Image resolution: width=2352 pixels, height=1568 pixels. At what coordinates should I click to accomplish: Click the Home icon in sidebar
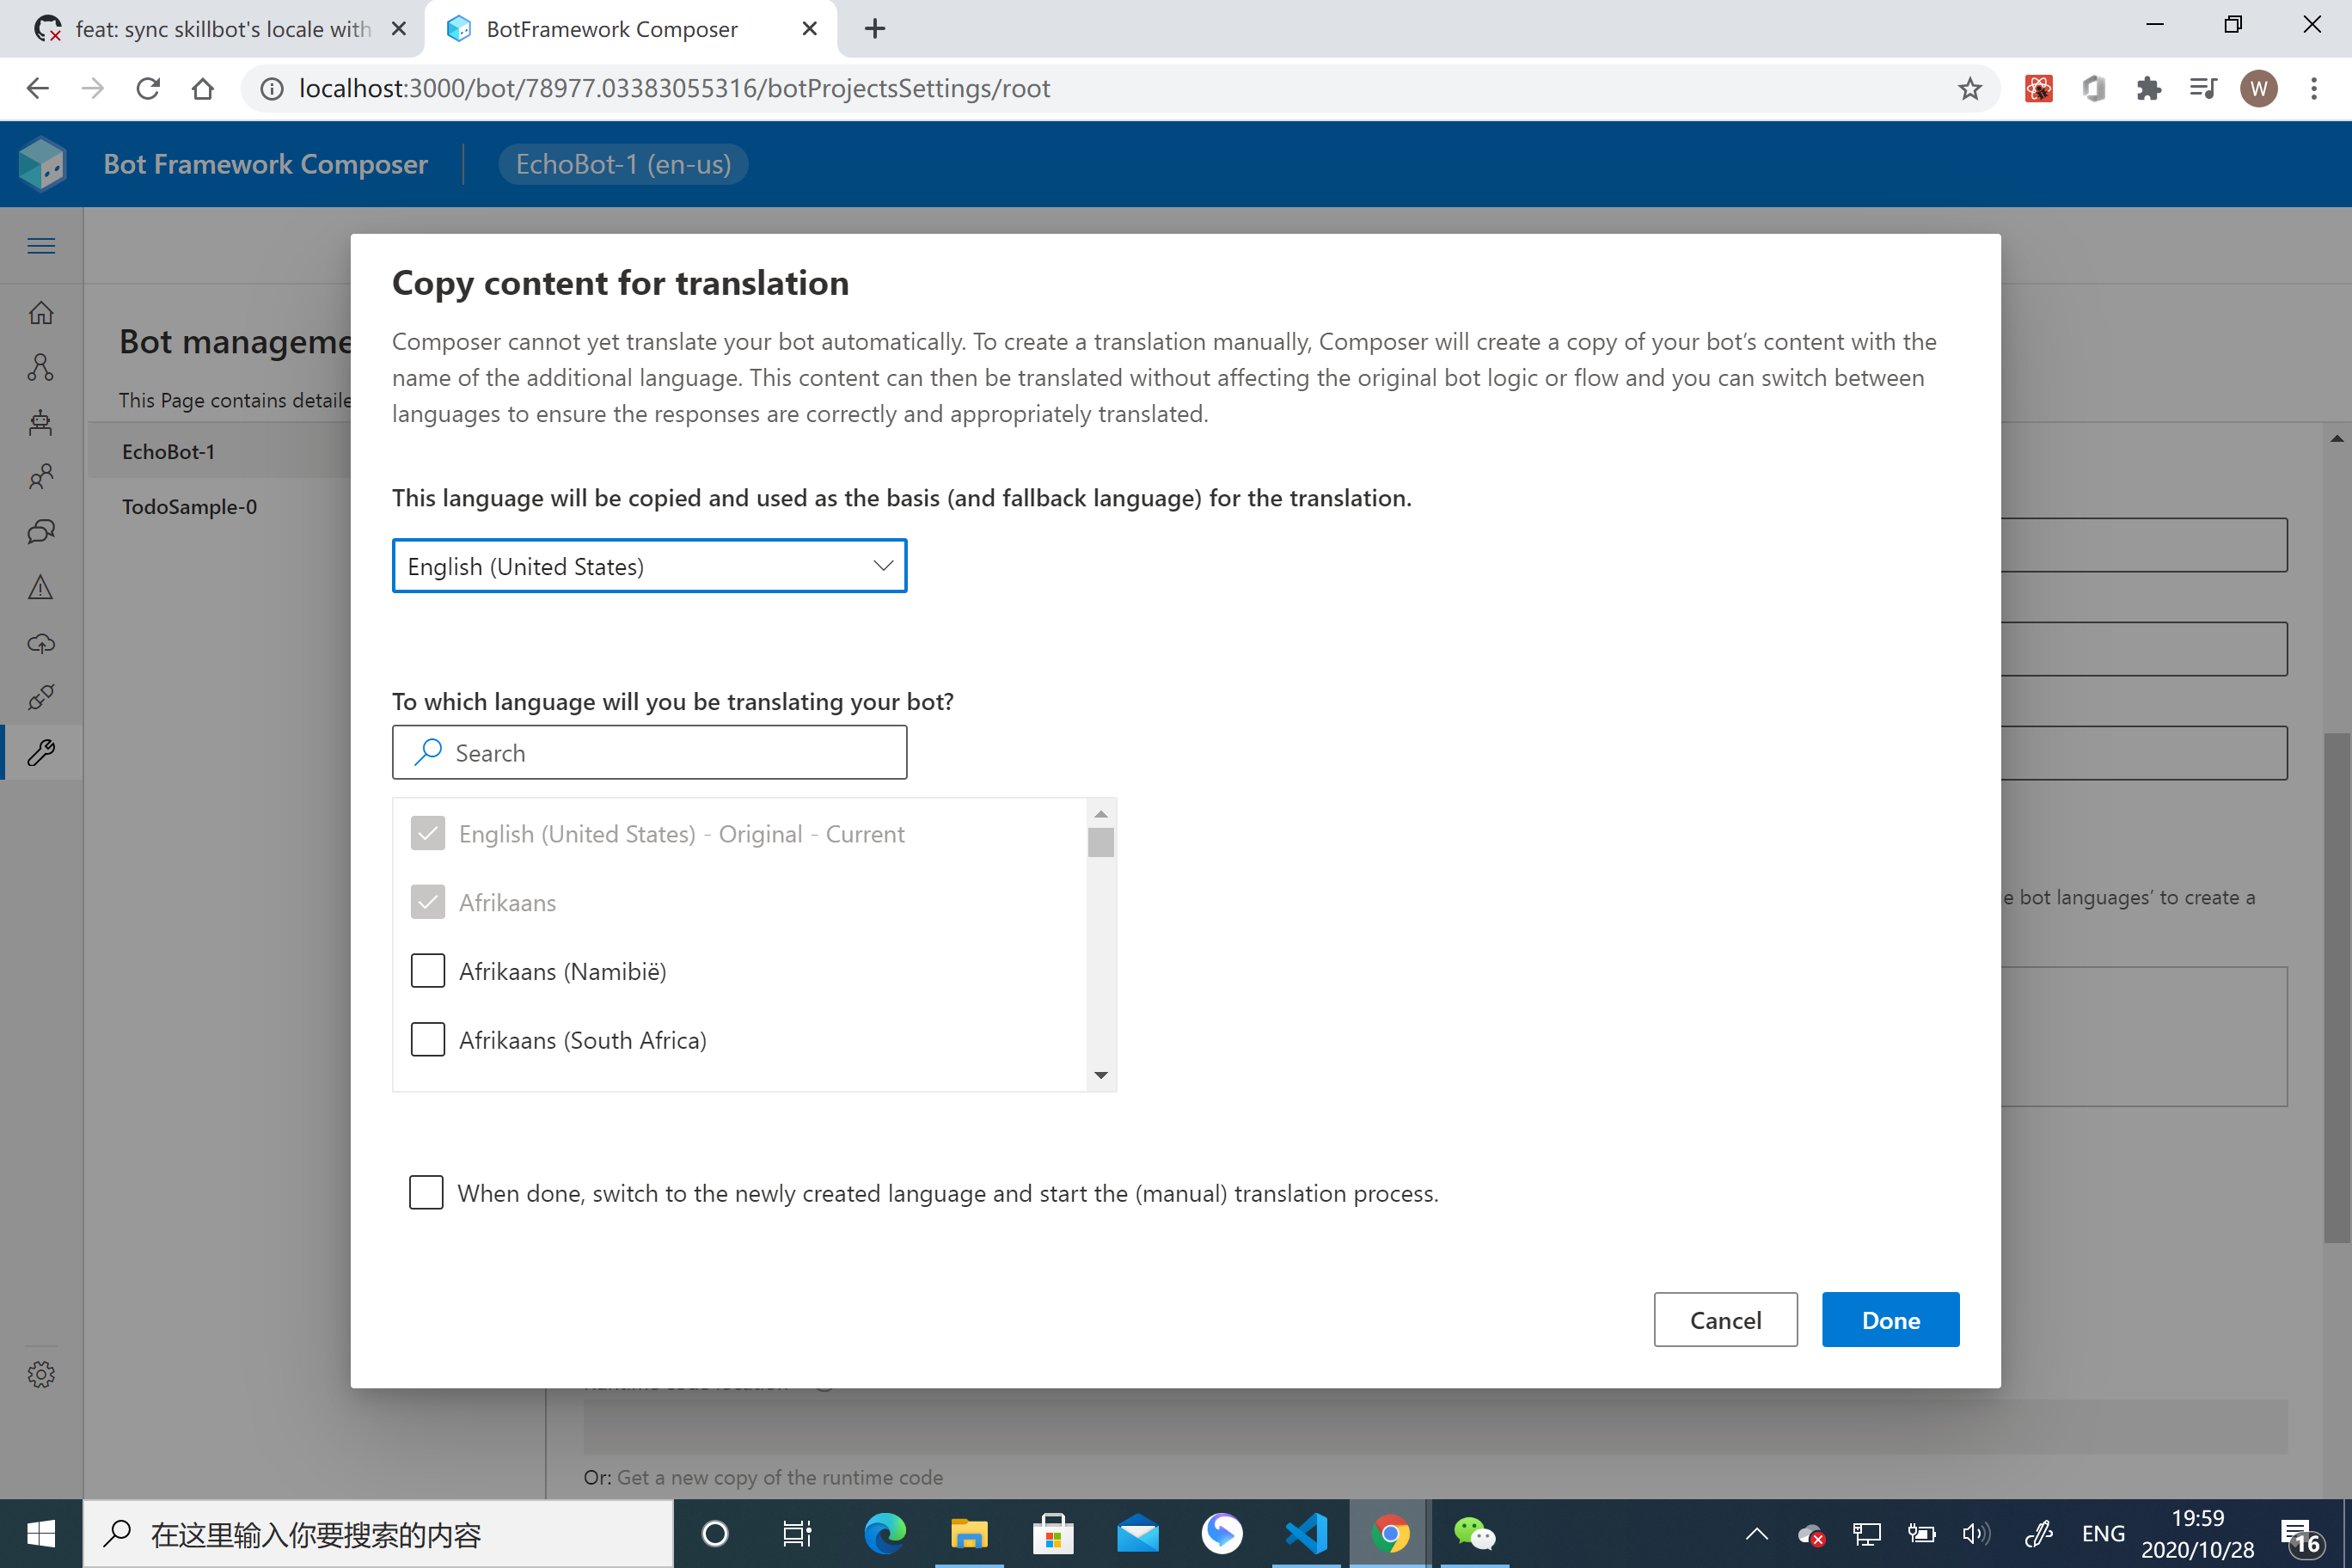[x=41, y=313]
